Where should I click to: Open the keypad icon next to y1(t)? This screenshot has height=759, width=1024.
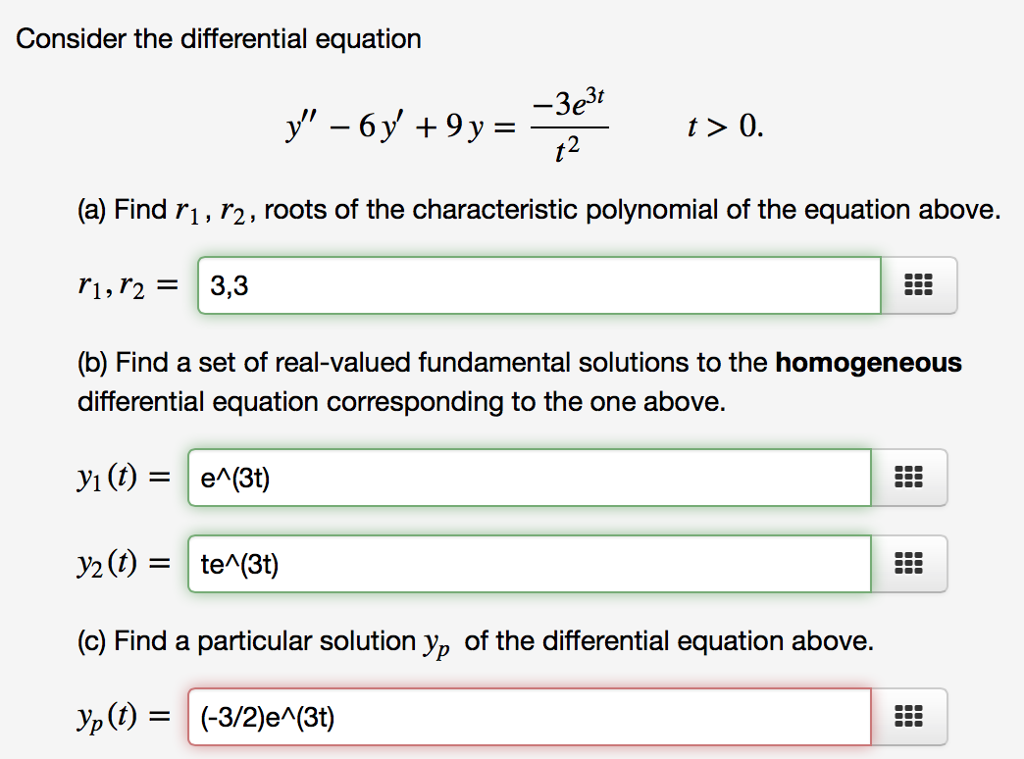(909, 477)
